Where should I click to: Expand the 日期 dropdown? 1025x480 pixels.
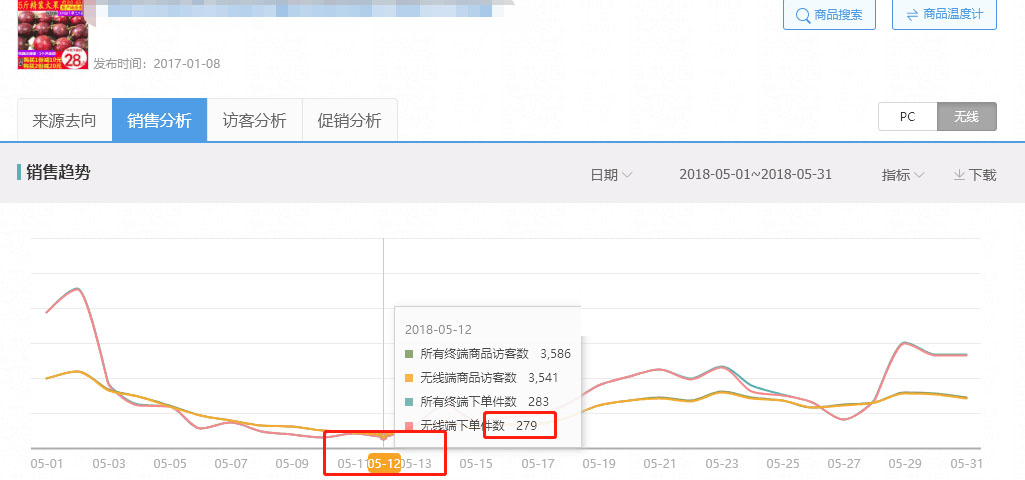611,175
